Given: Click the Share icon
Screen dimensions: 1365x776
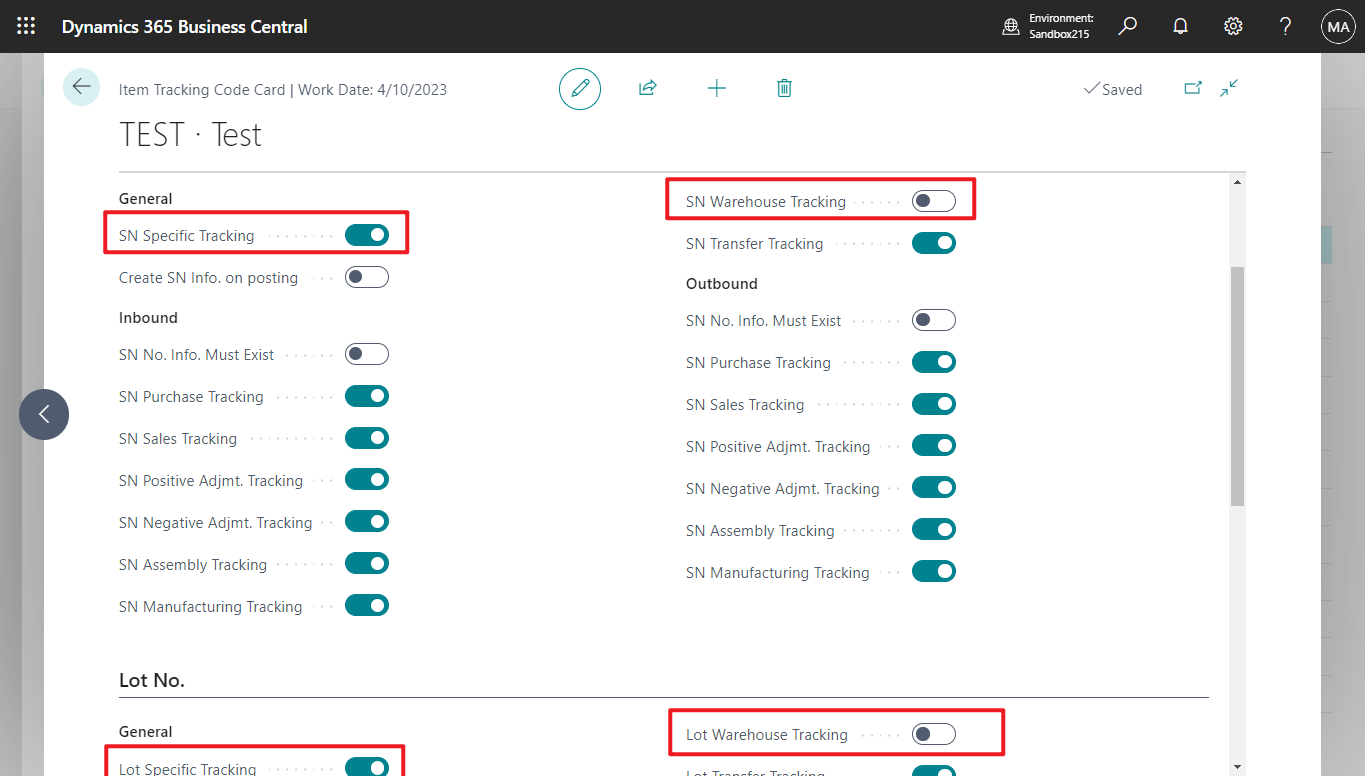Looking at the screenshot, I should click(647, 88).
